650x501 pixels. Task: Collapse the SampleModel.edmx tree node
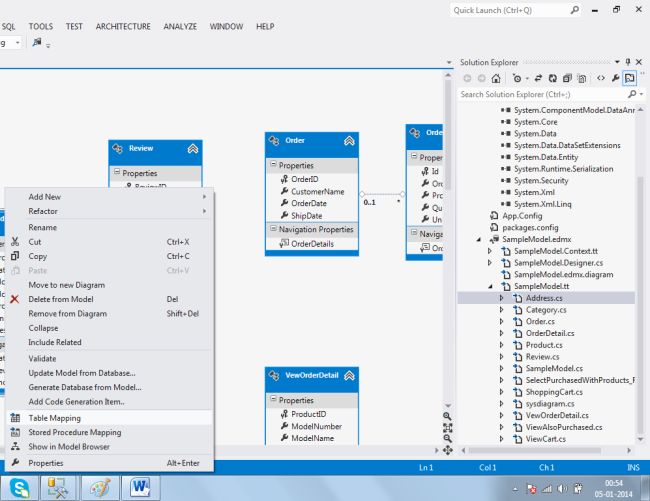[x=479, y=240]
